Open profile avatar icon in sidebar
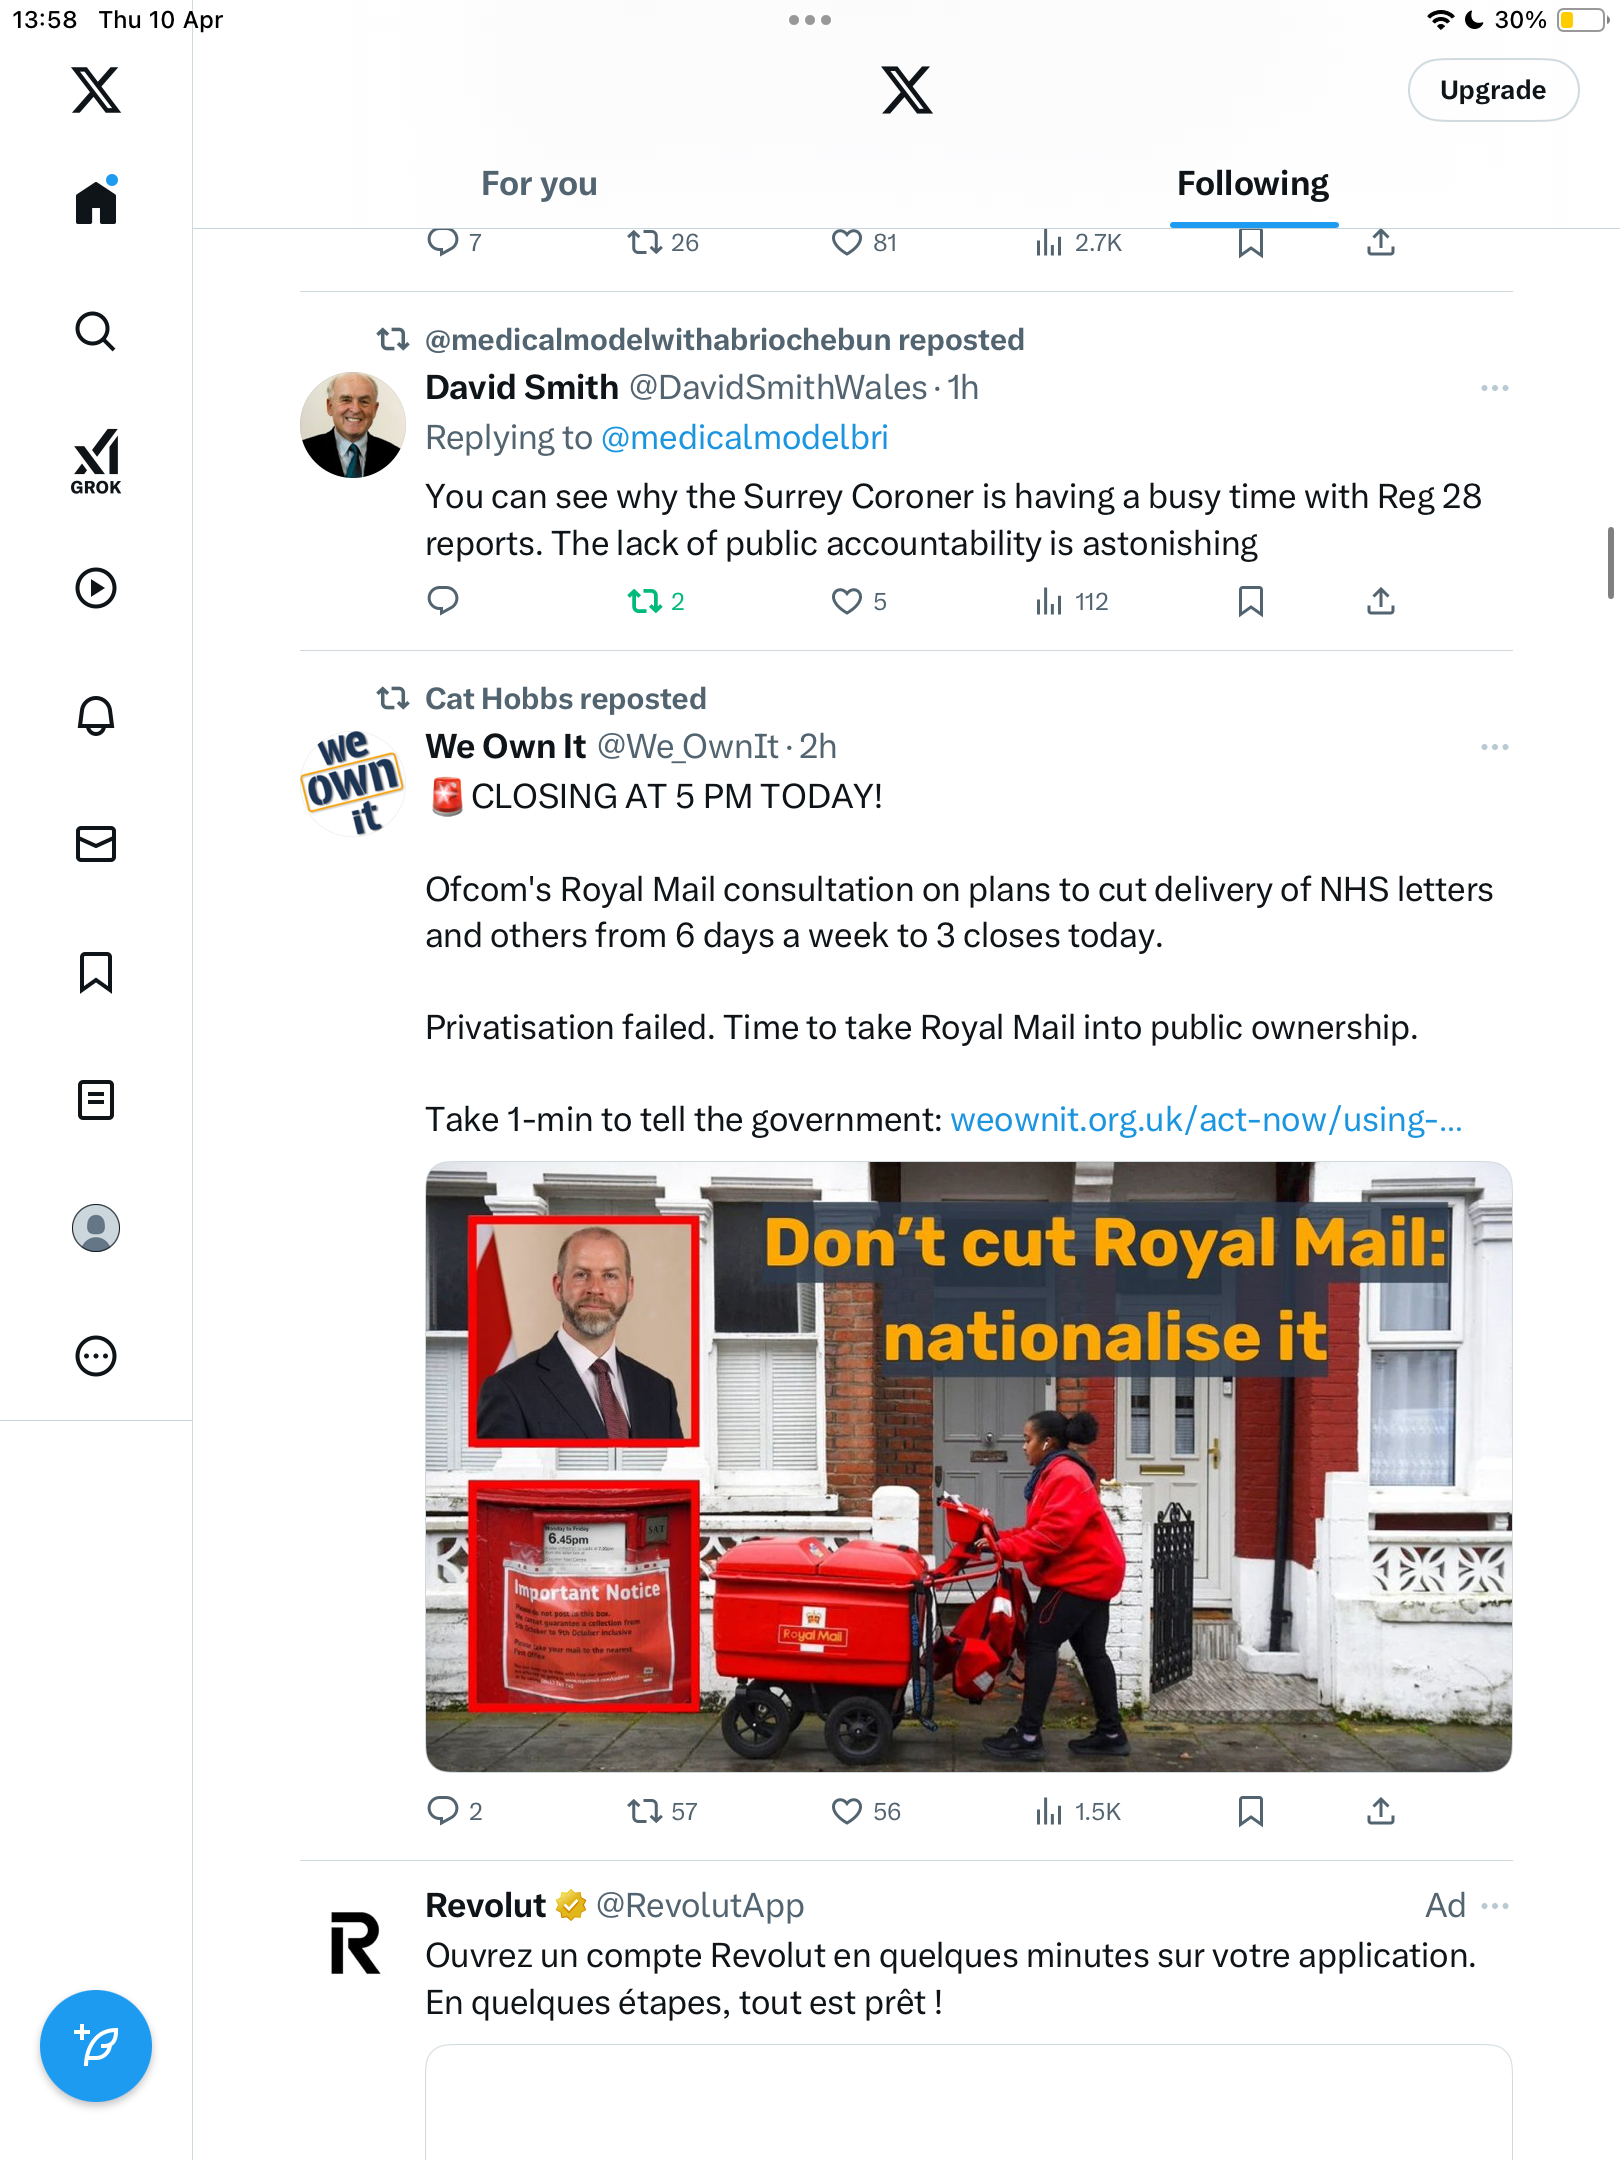Screen dimensions: 1620x2160 96,1228
